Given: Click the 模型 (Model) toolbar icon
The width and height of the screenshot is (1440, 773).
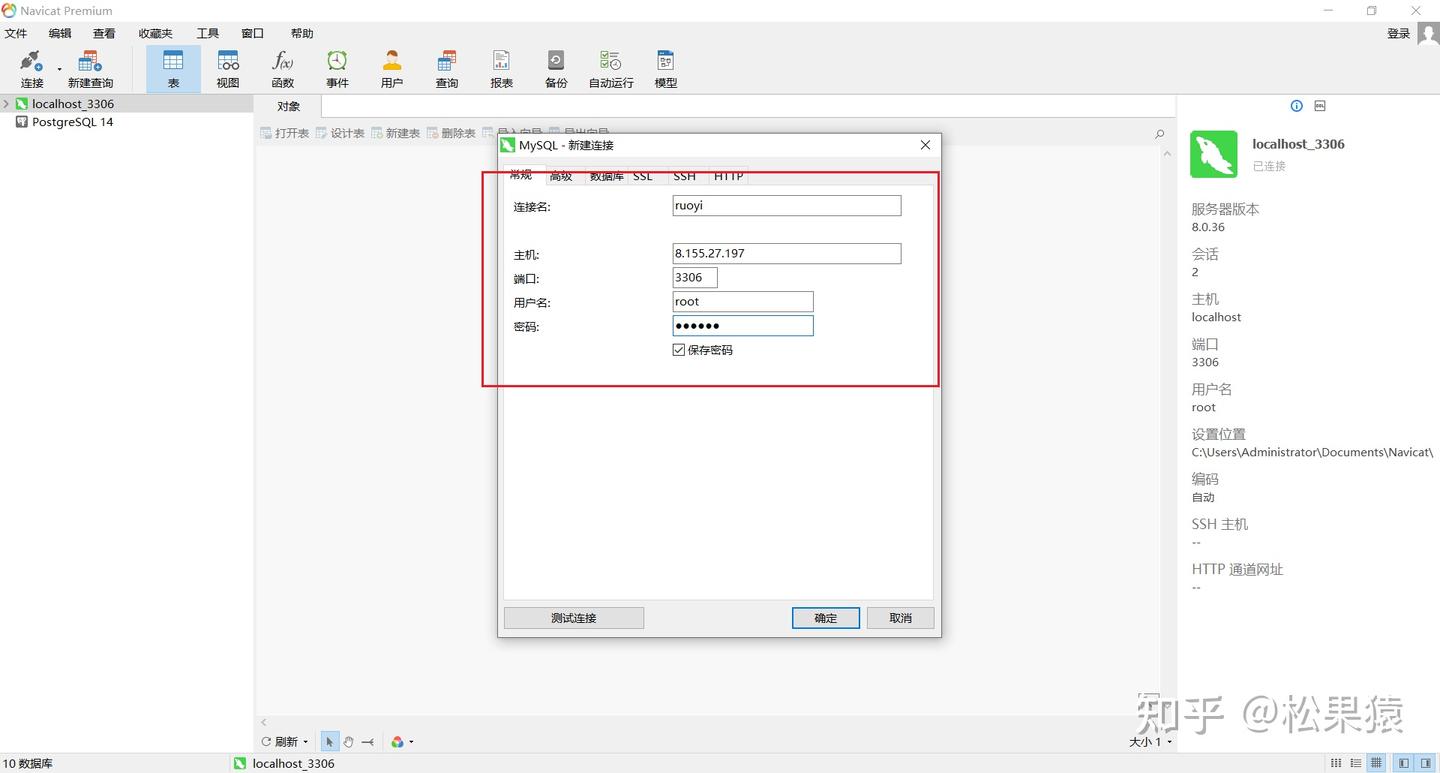Looking at the screenshot, I should (666, 69).
